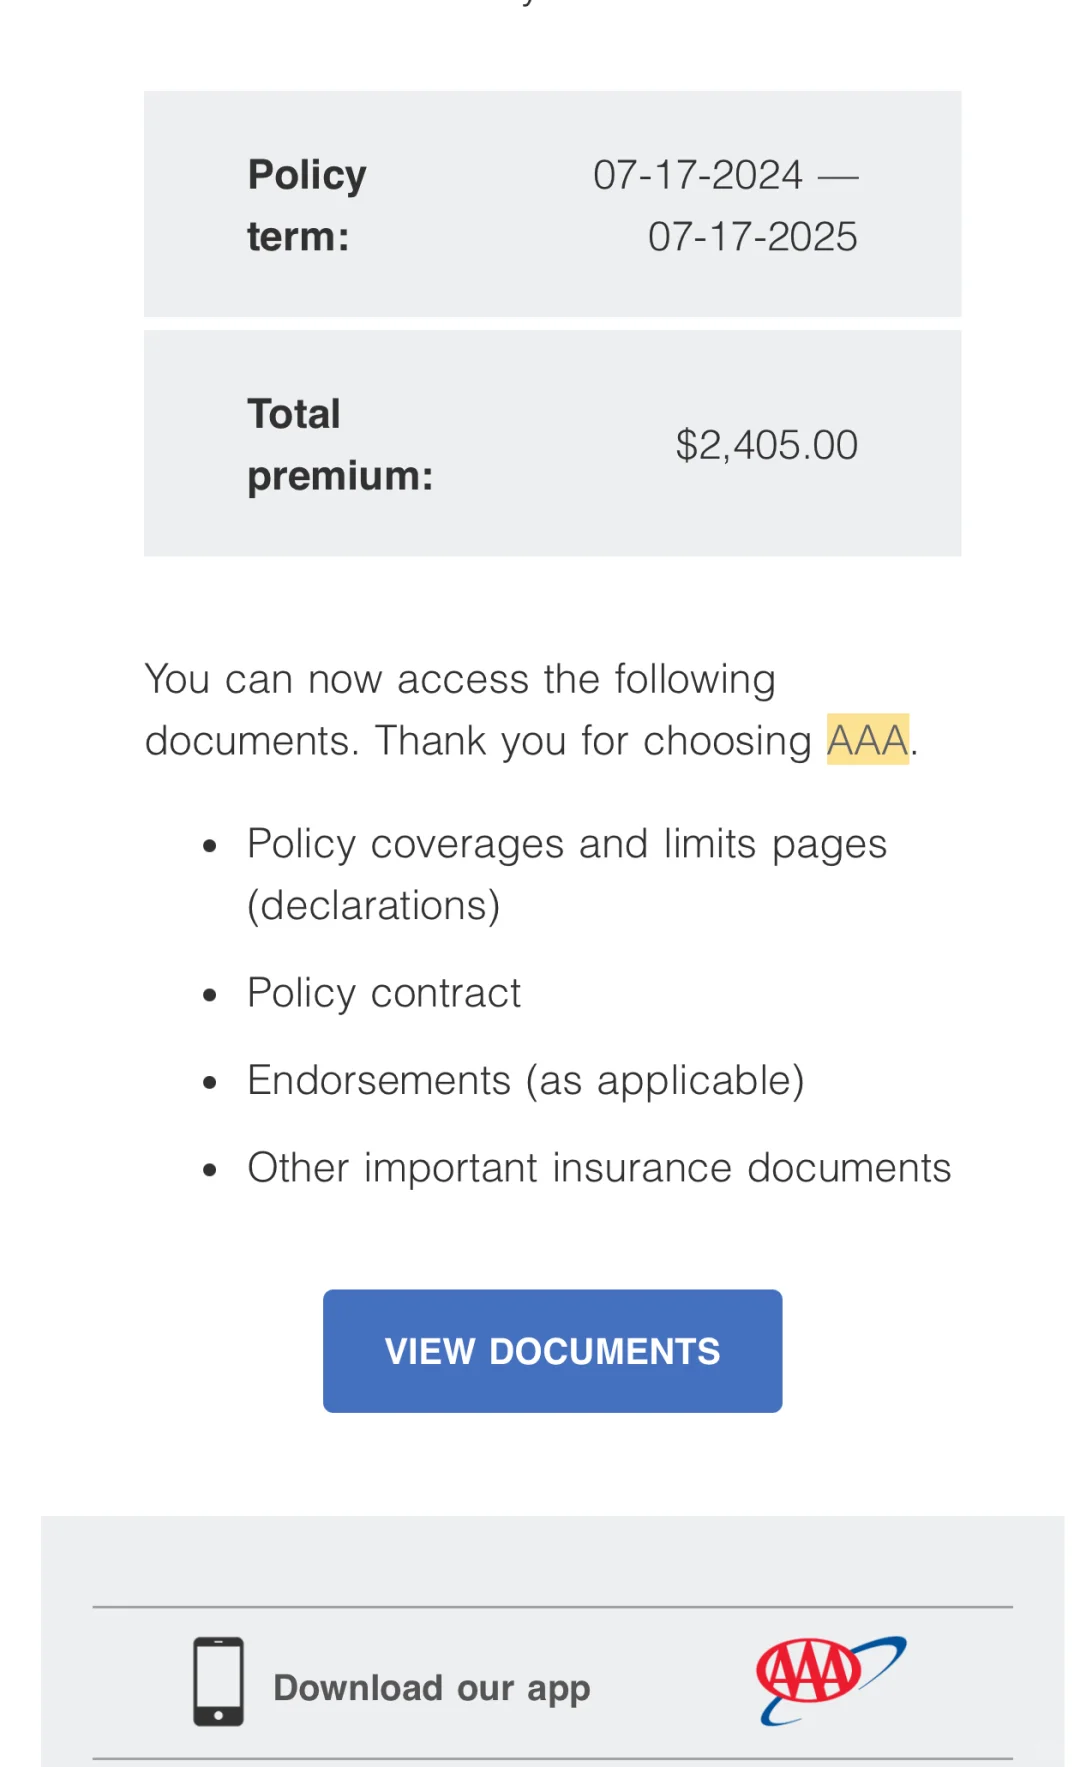The image size is (1080, 1767).
Task: Click the bullet beside Policy contract
Action: (210, 995)
